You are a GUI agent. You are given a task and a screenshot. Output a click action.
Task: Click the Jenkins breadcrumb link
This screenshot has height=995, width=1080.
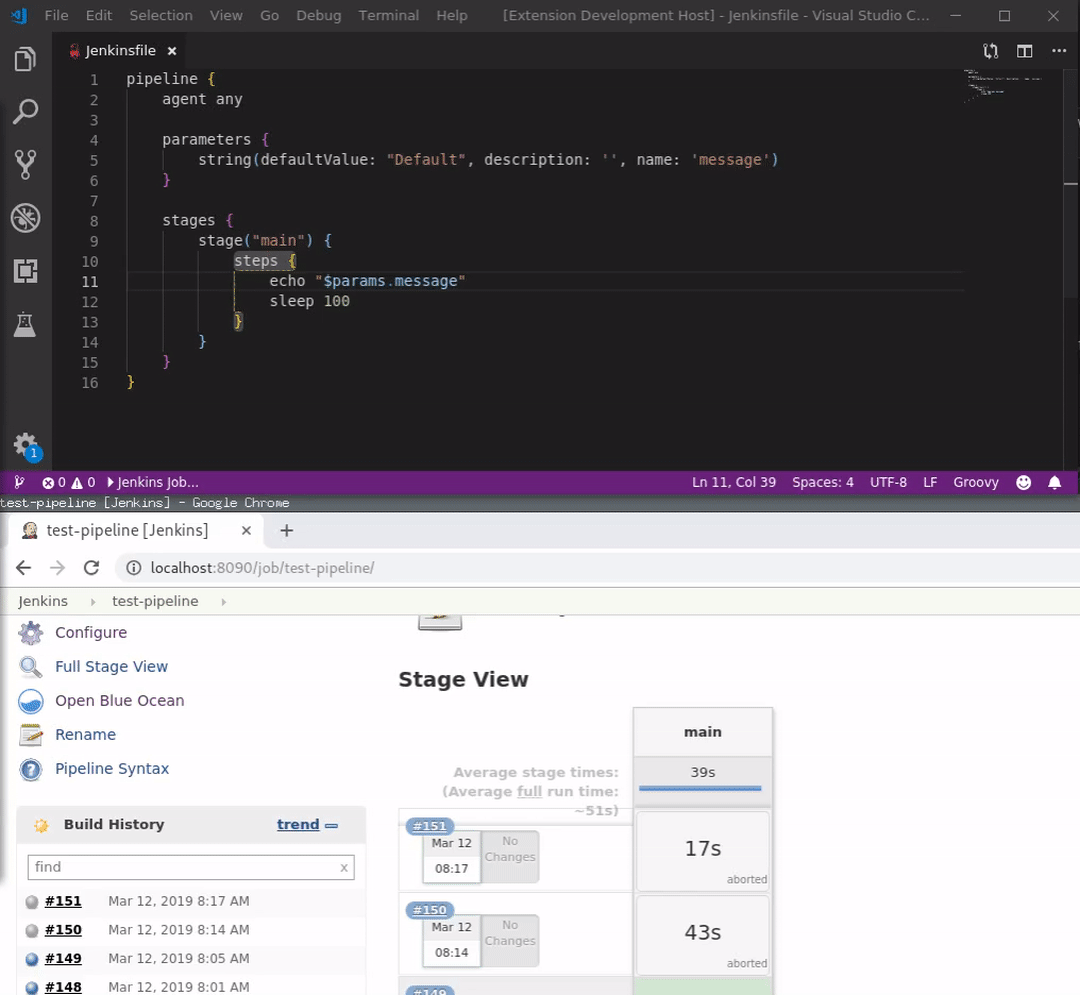pos(43,601)
